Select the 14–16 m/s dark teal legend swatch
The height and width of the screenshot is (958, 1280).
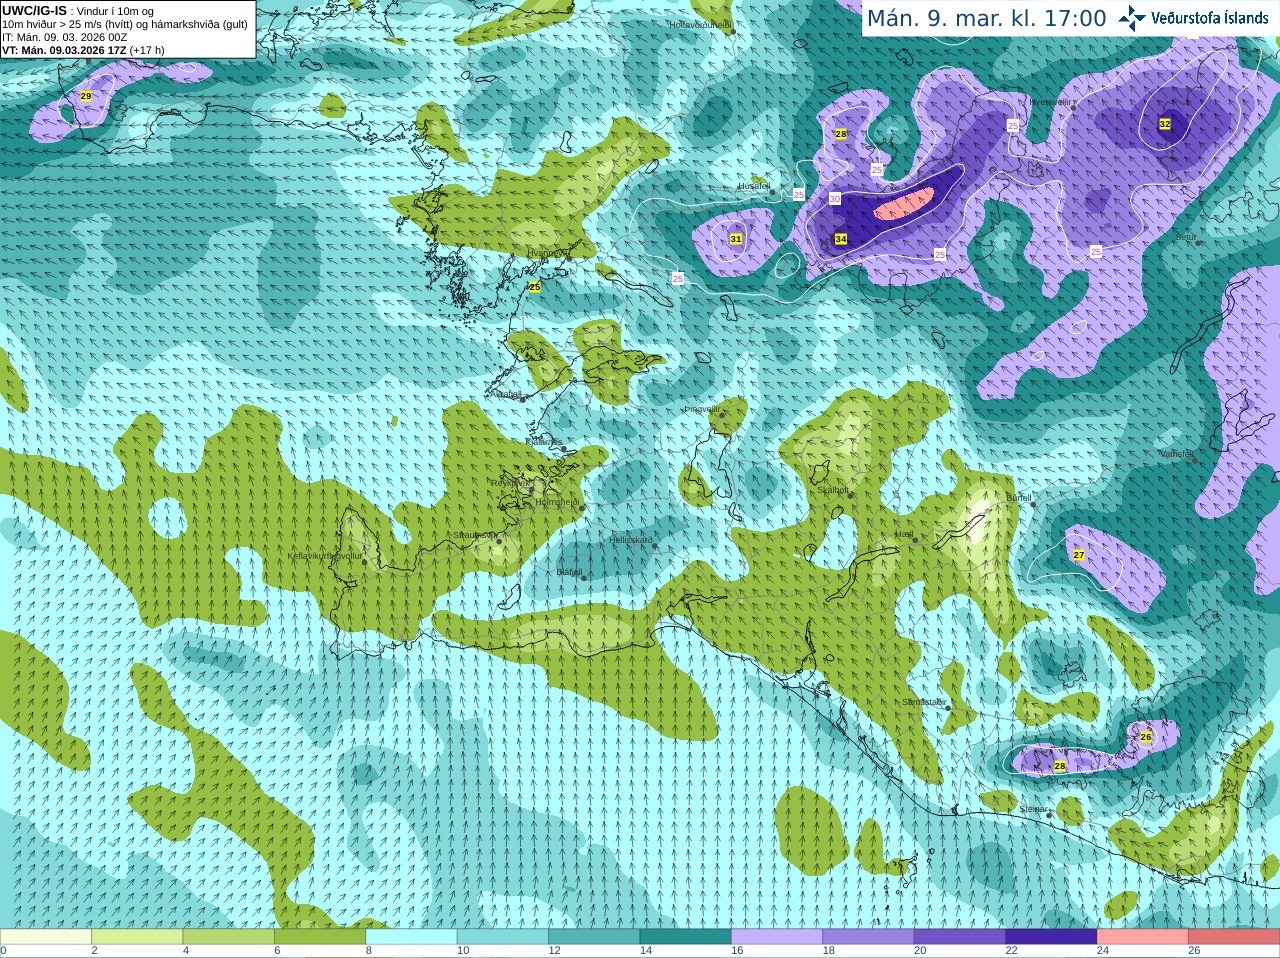686,937
